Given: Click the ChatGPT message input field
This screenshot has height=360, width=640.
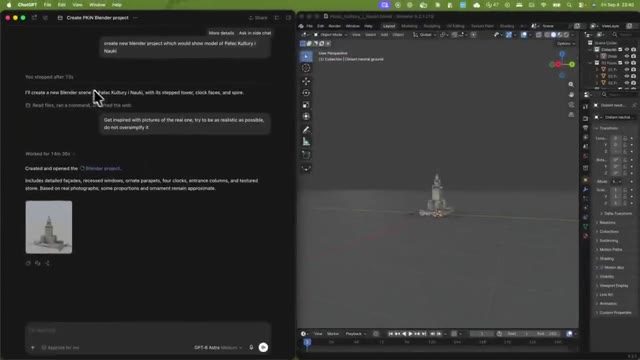Looking at the screenshot, I should [148, 331].
